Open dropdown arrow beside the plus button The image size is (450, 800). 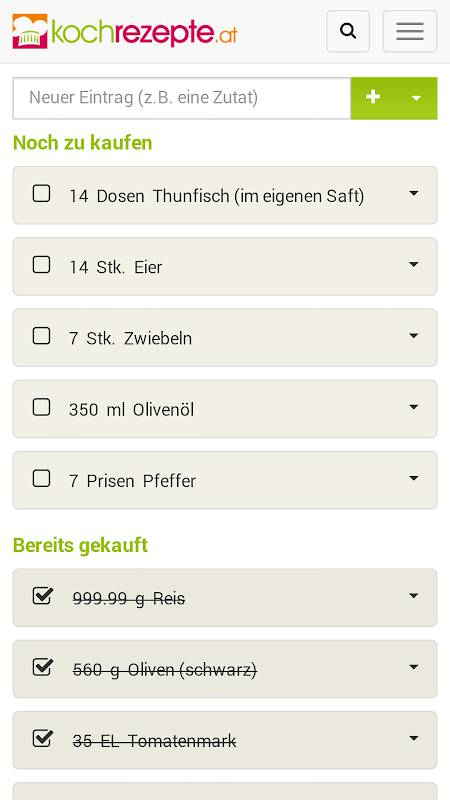pyautogui.click(x=416, y=97)
